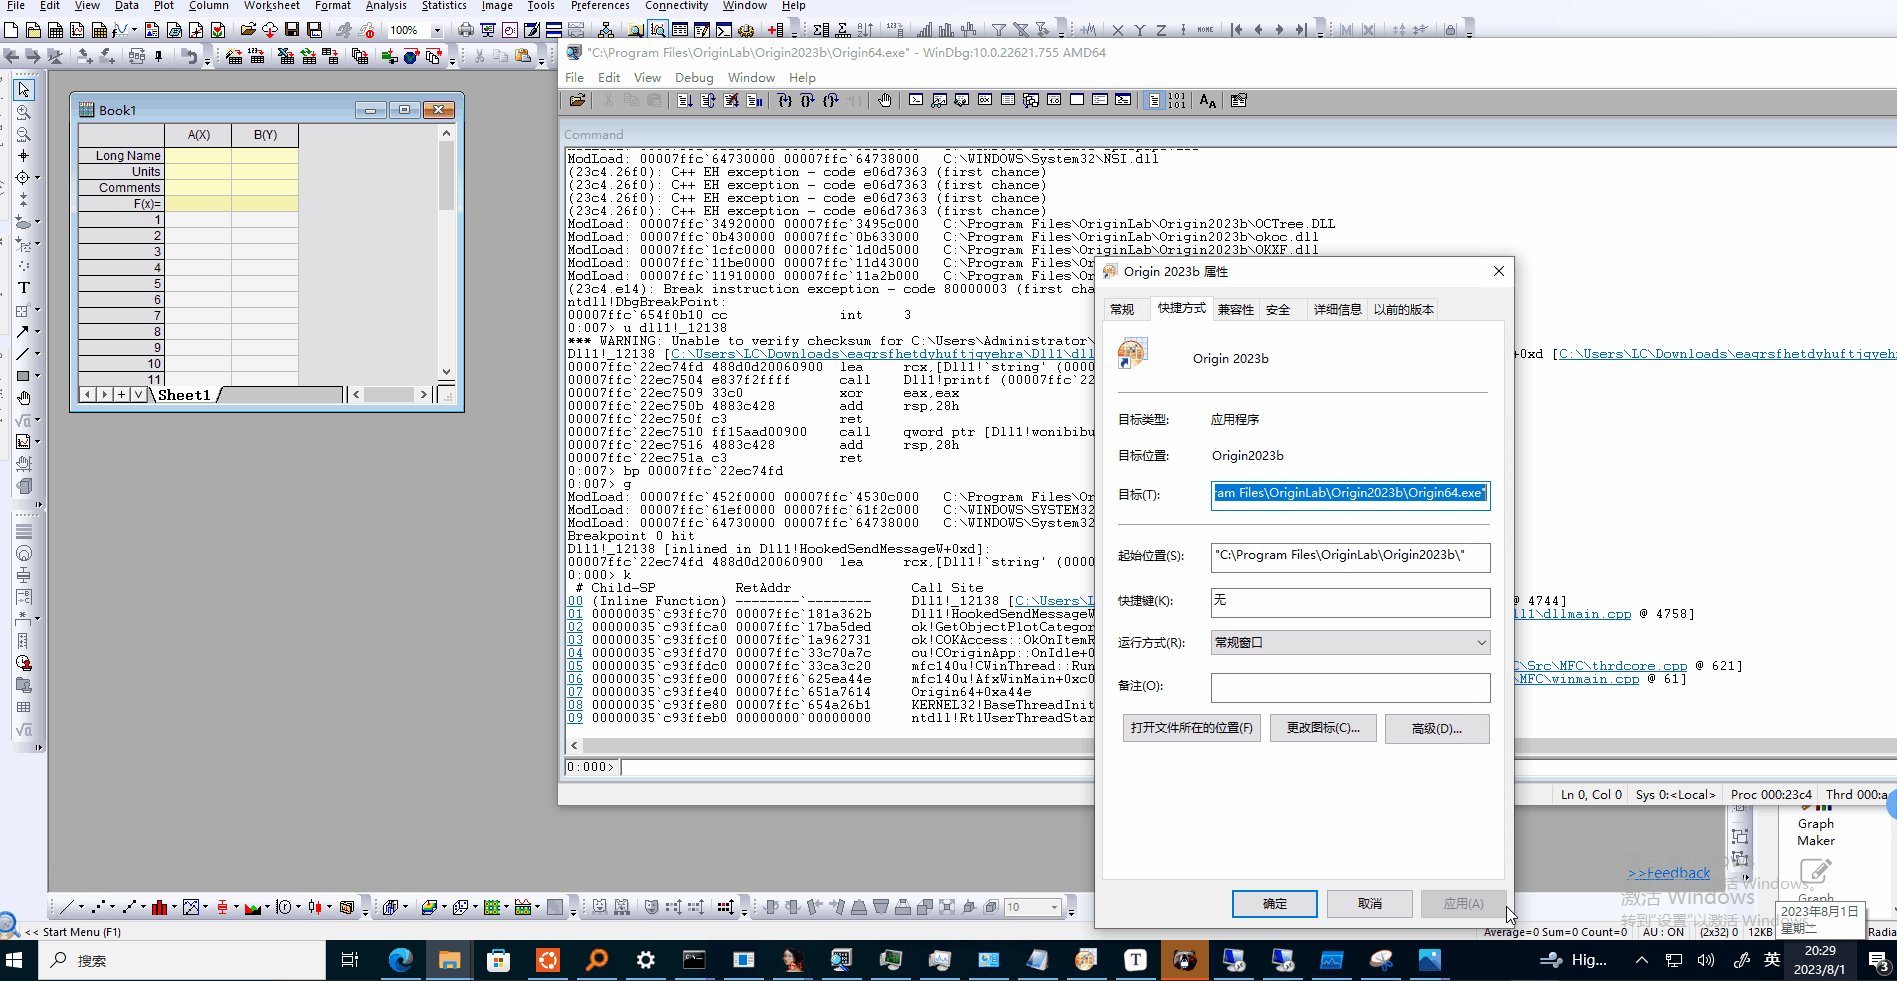
Task: Open File Explorer from the taskbar
Action: click(449, 960)
